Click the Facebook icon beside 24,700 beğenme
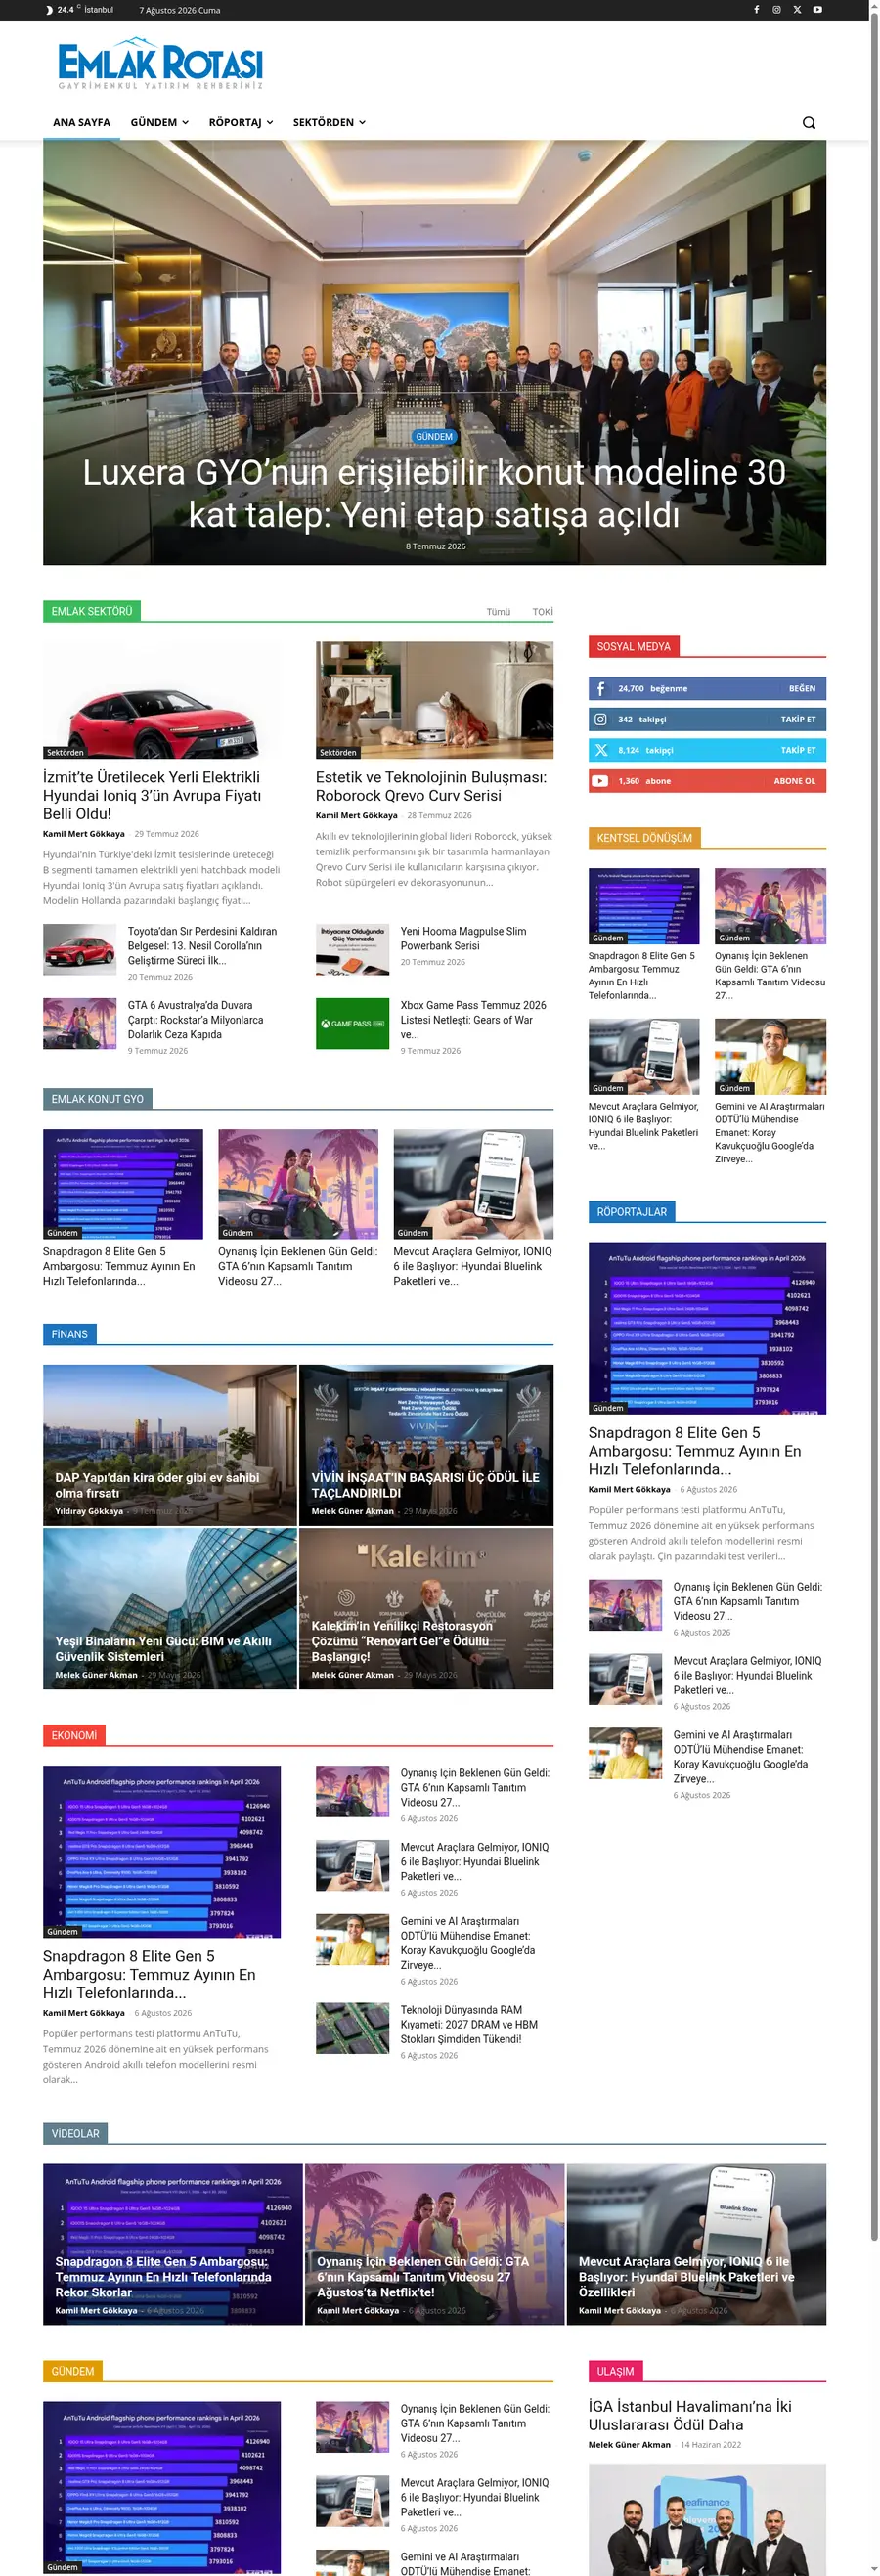Image resolution: width=880 pixels, height=2576 pixels. pos(600,689)
